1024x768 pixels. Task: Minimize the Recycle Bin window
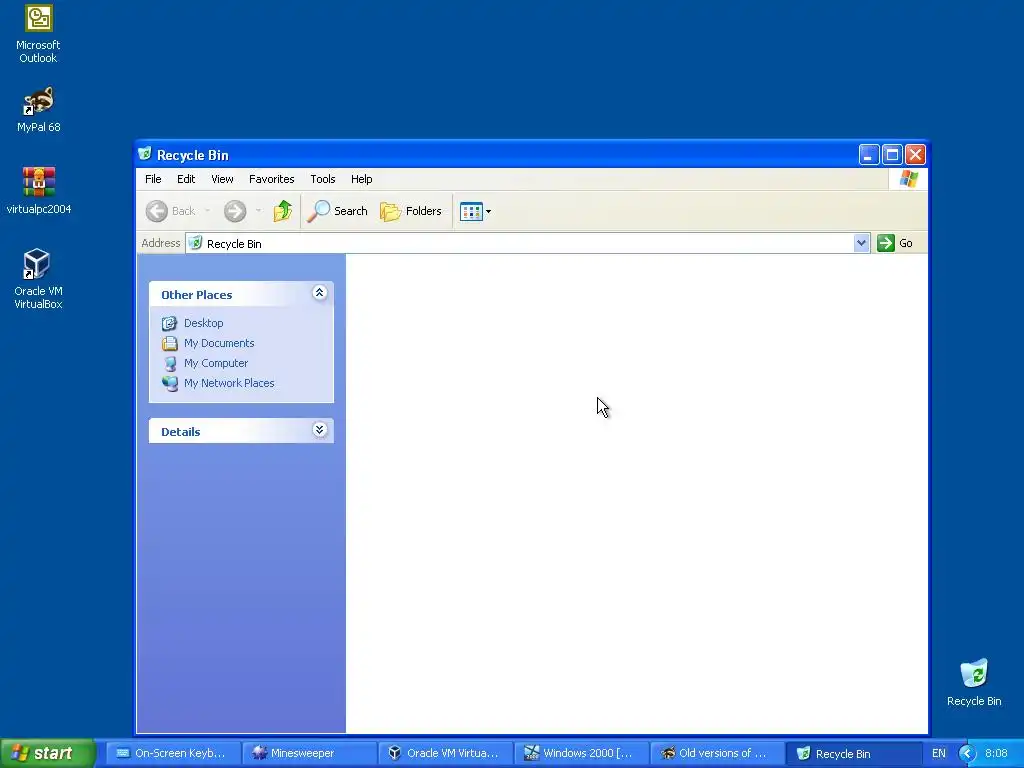(x=869, y=155)
